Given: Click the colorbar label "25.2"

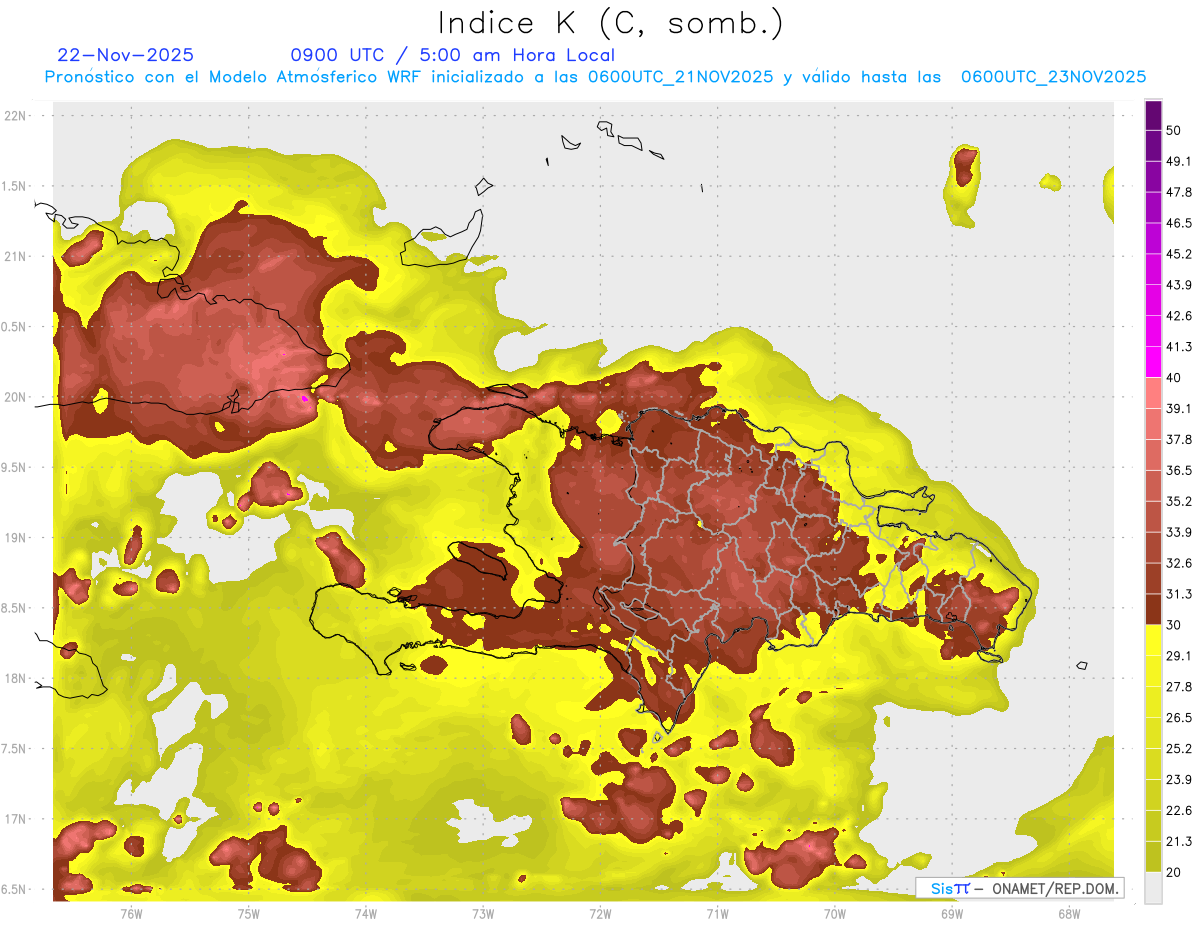Looking at the screenshot, I should click(x=1178, y=749).
